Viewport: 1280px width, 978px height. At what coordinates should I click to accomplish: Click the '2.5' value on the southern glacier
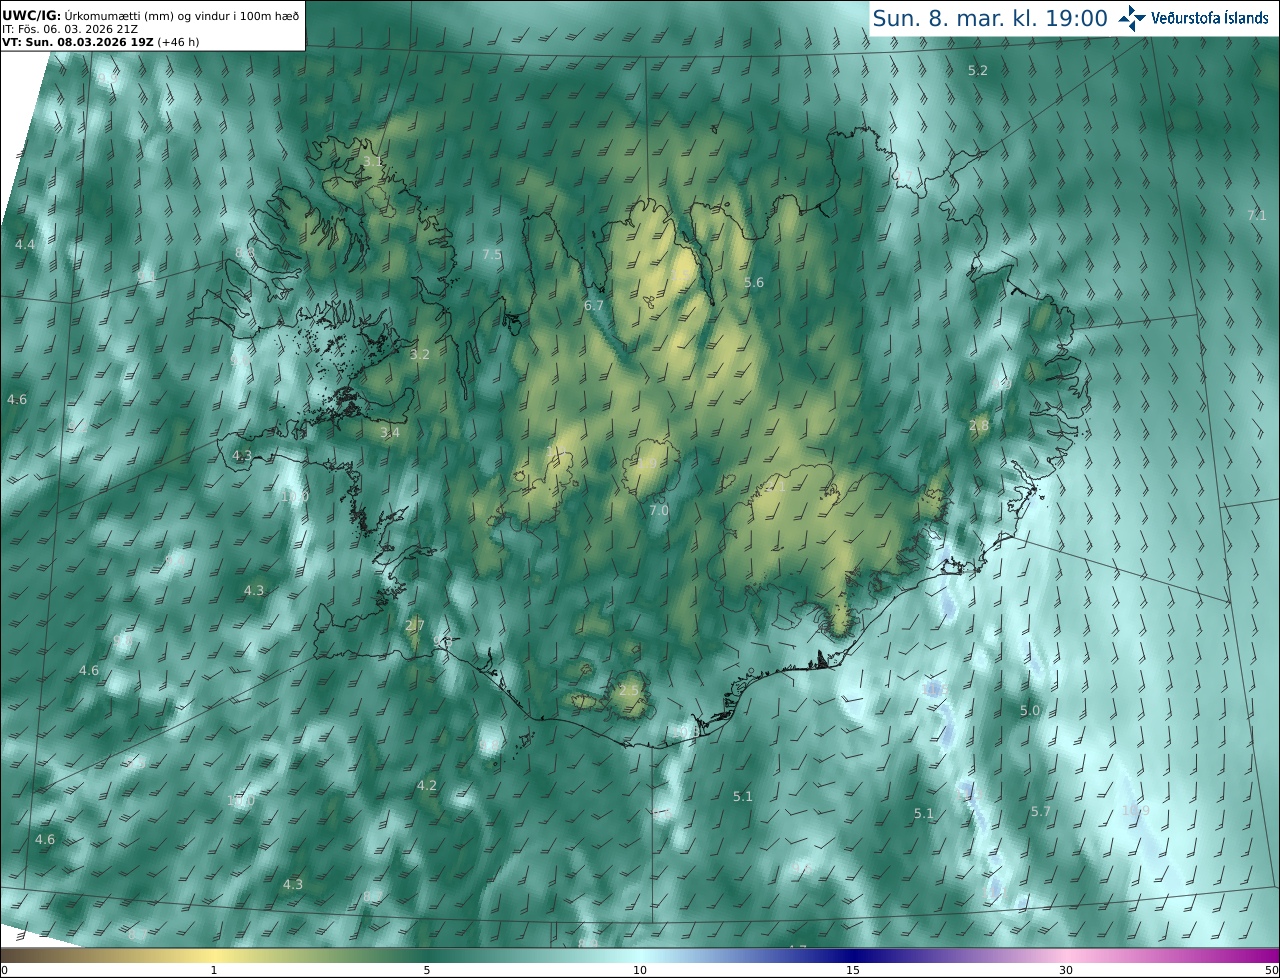[628, 691]
